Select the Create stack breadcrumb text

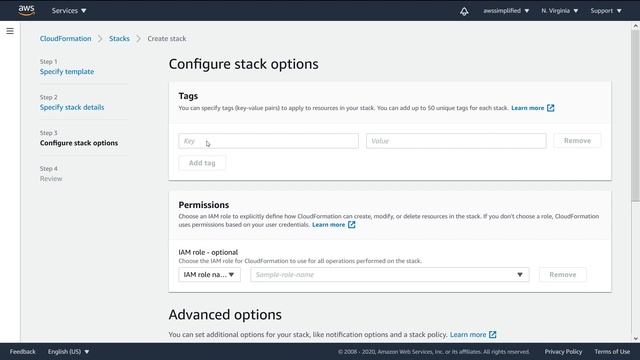point(167,38)
